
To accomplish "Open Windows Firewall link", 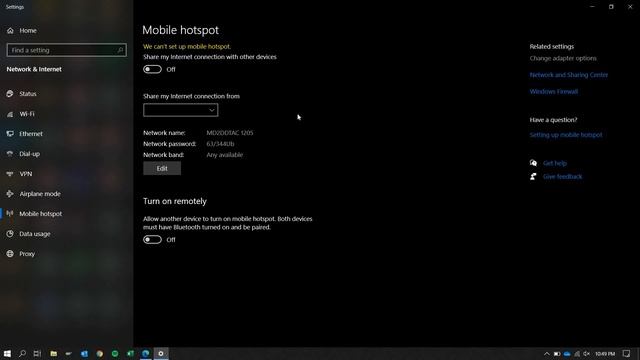I will 553,91.
